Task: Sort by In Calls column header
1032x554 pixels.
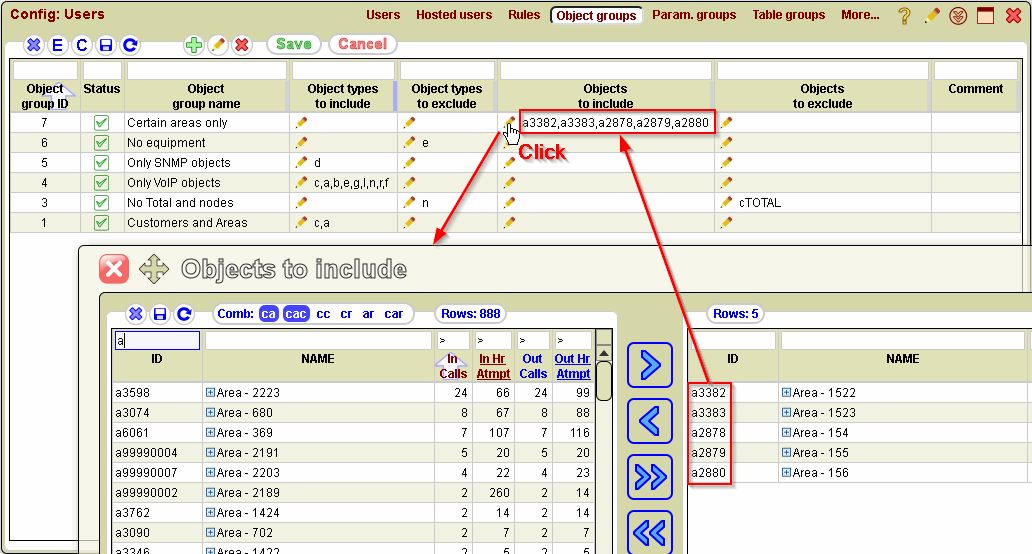Action: tap(453, 366)
